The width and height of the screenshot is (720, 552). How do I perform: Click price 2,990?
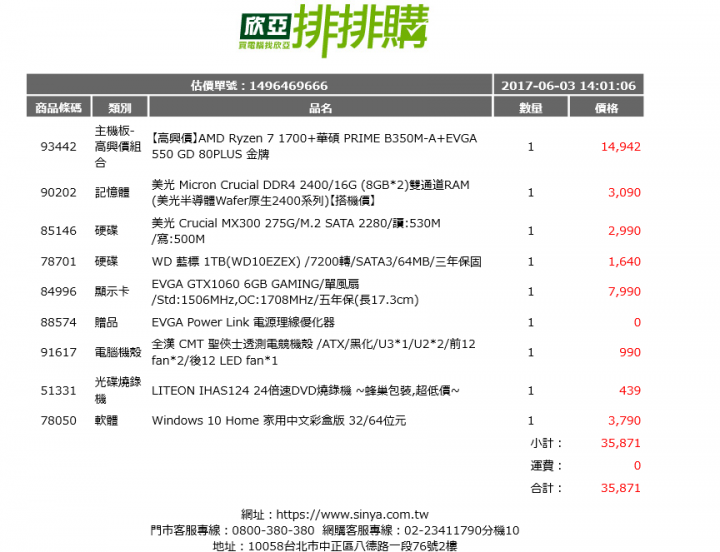tap(624, 231)
